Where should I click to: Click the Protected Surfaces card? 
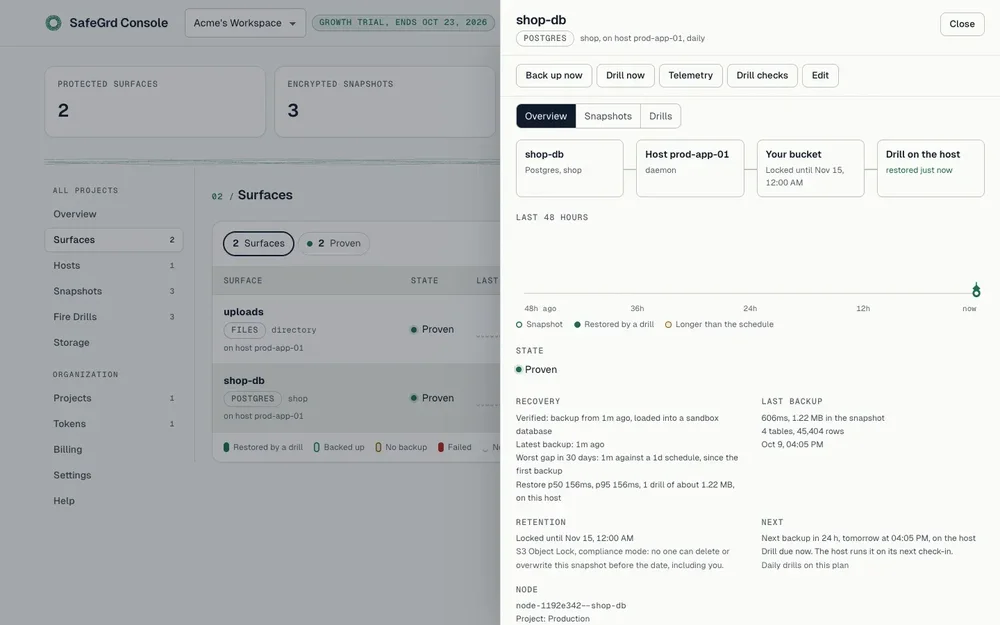[155, 102]
